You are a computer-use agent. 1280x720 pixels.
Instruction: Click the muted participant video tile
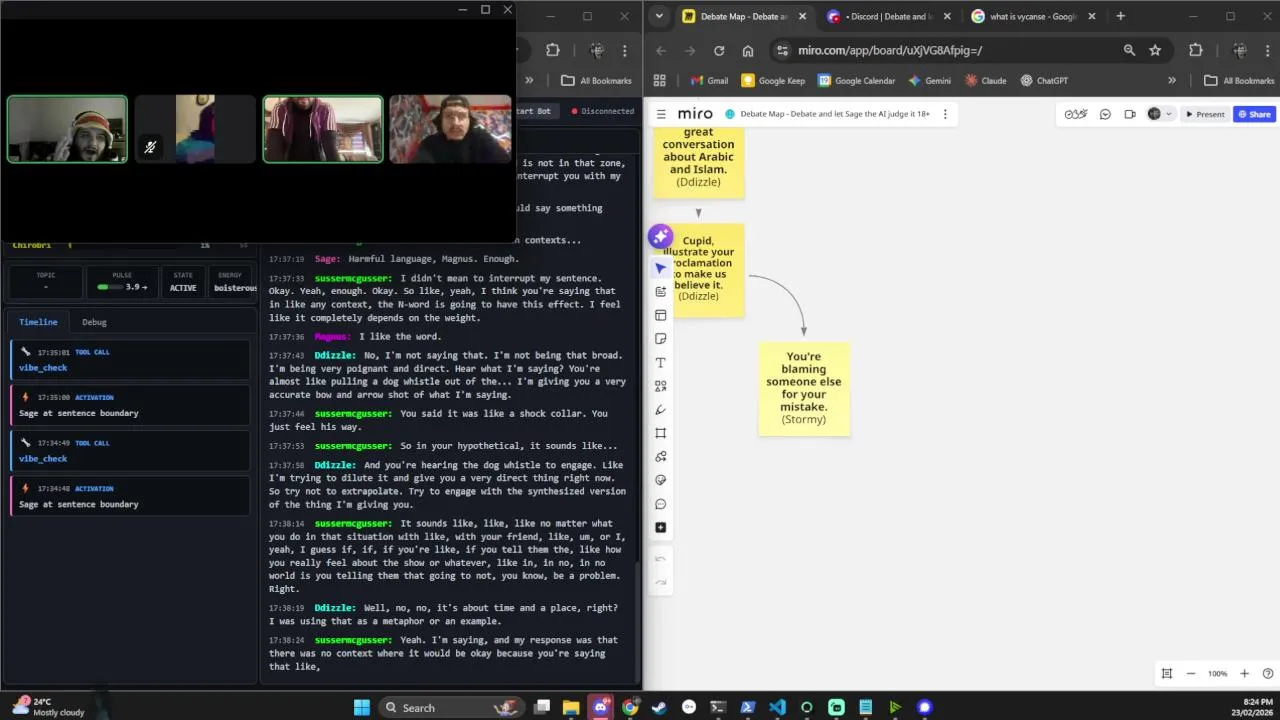click(x=195, y=129)
